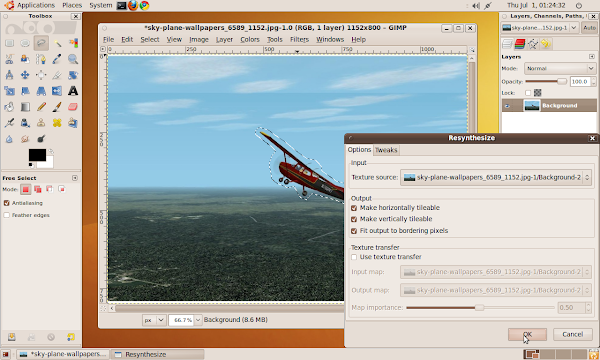The width and height of the screenshot is (600, 360).
Task: Select the Paintbrush tool
Action: (x=57, y=107)
